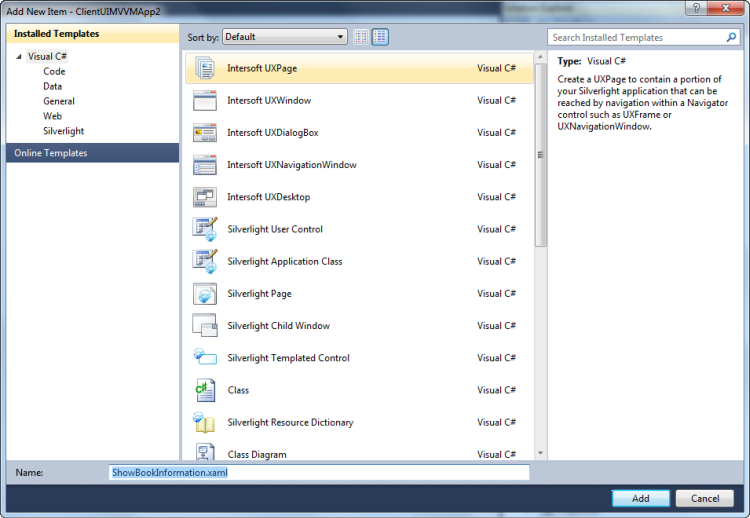Viewport: 750px width, 518px height.
Task: Select the Silverlight User Control name
Action: [275, 229]
